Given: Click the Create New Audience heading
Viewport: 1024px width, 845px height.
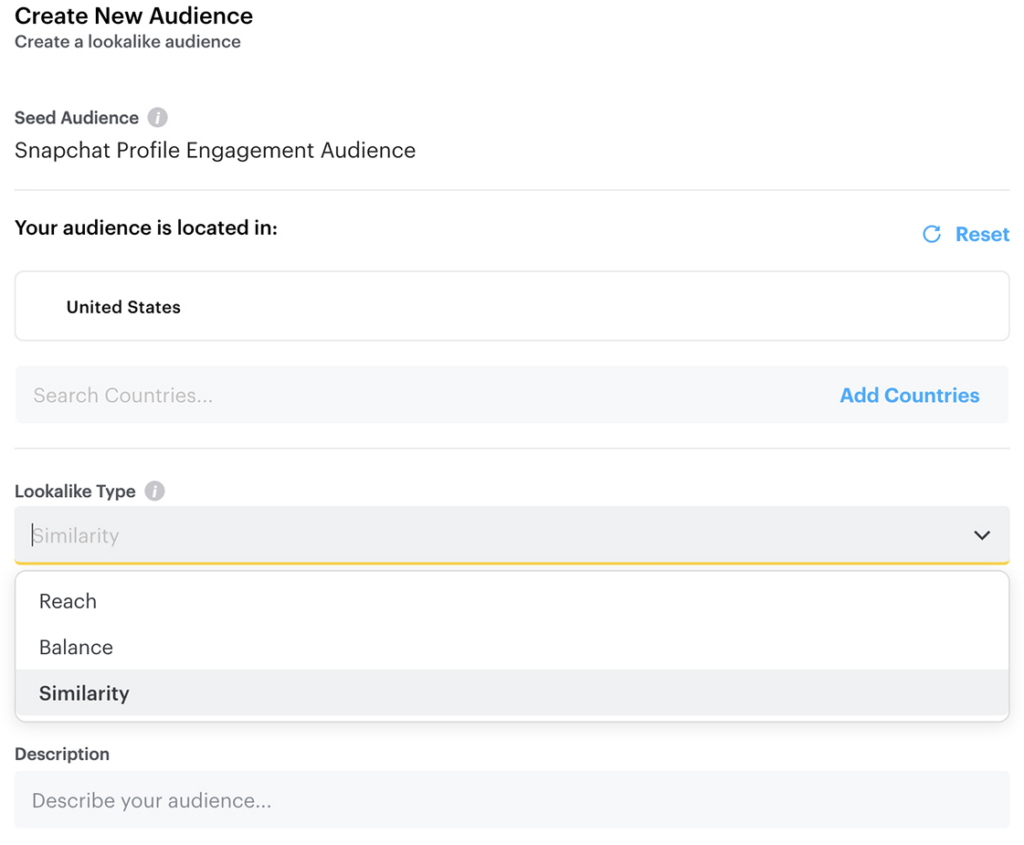Looking at the screenshot, I should pos(133,16).
